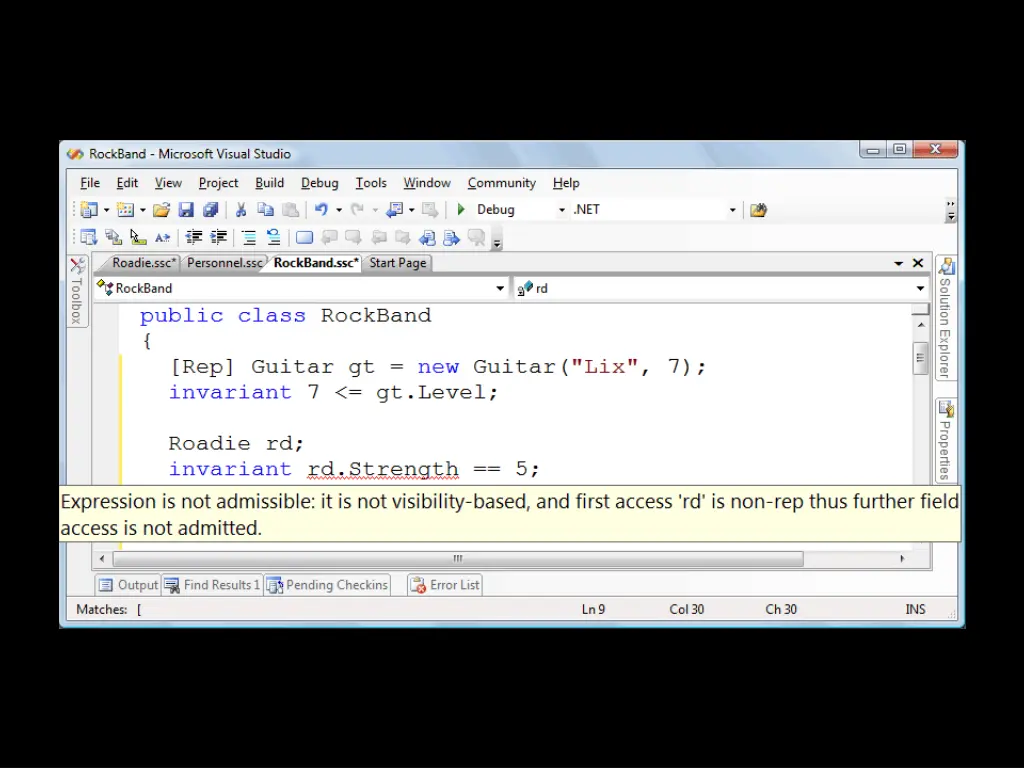Click the Find in Files icon
The width and height of the screenshot is (1024, 768).
coord(758,210)
